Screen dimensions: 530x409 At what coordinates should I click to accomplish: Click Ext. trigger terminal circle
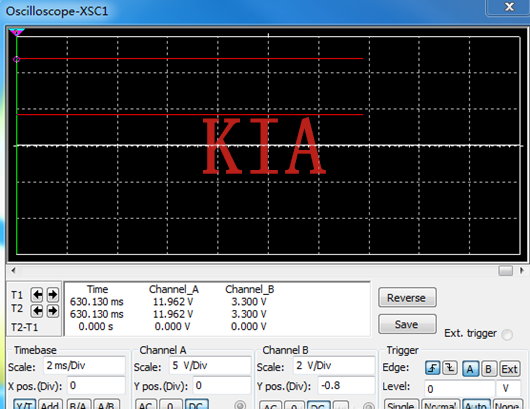point(507,335)
